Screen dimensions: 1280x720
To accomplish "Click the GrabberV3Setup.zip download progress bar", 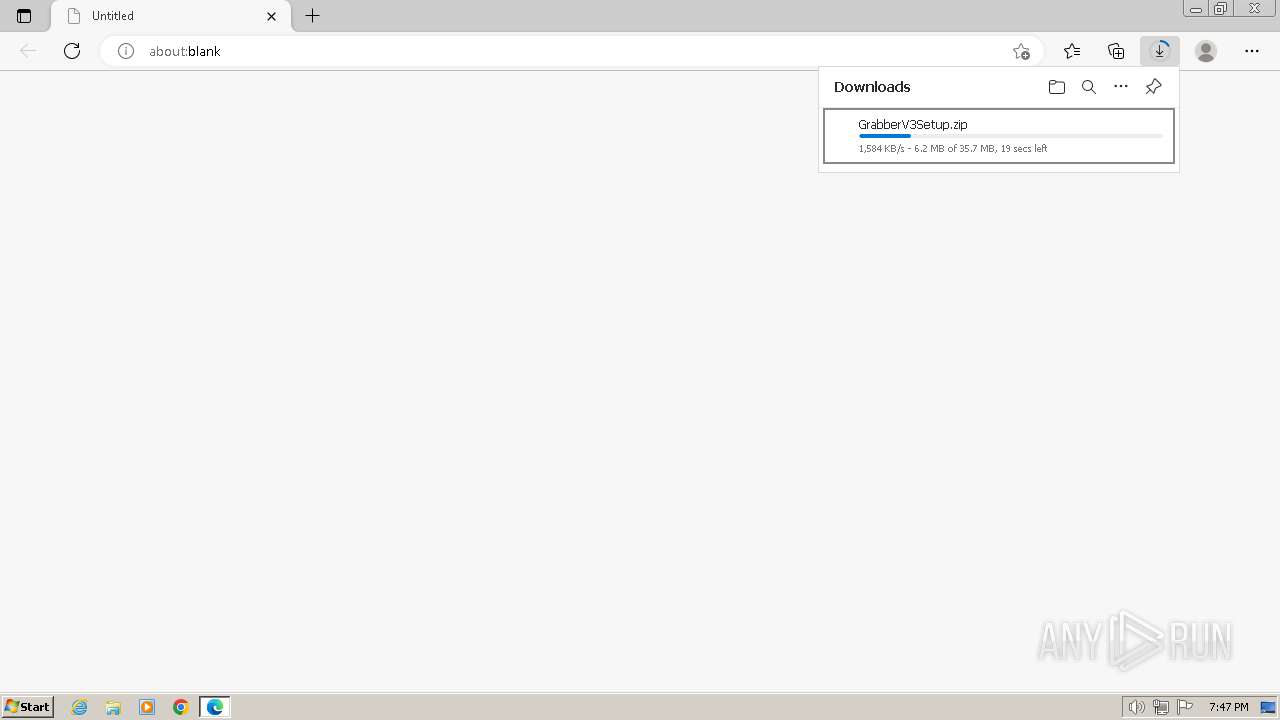I will pyautogui.click(x=1010, y=136).
